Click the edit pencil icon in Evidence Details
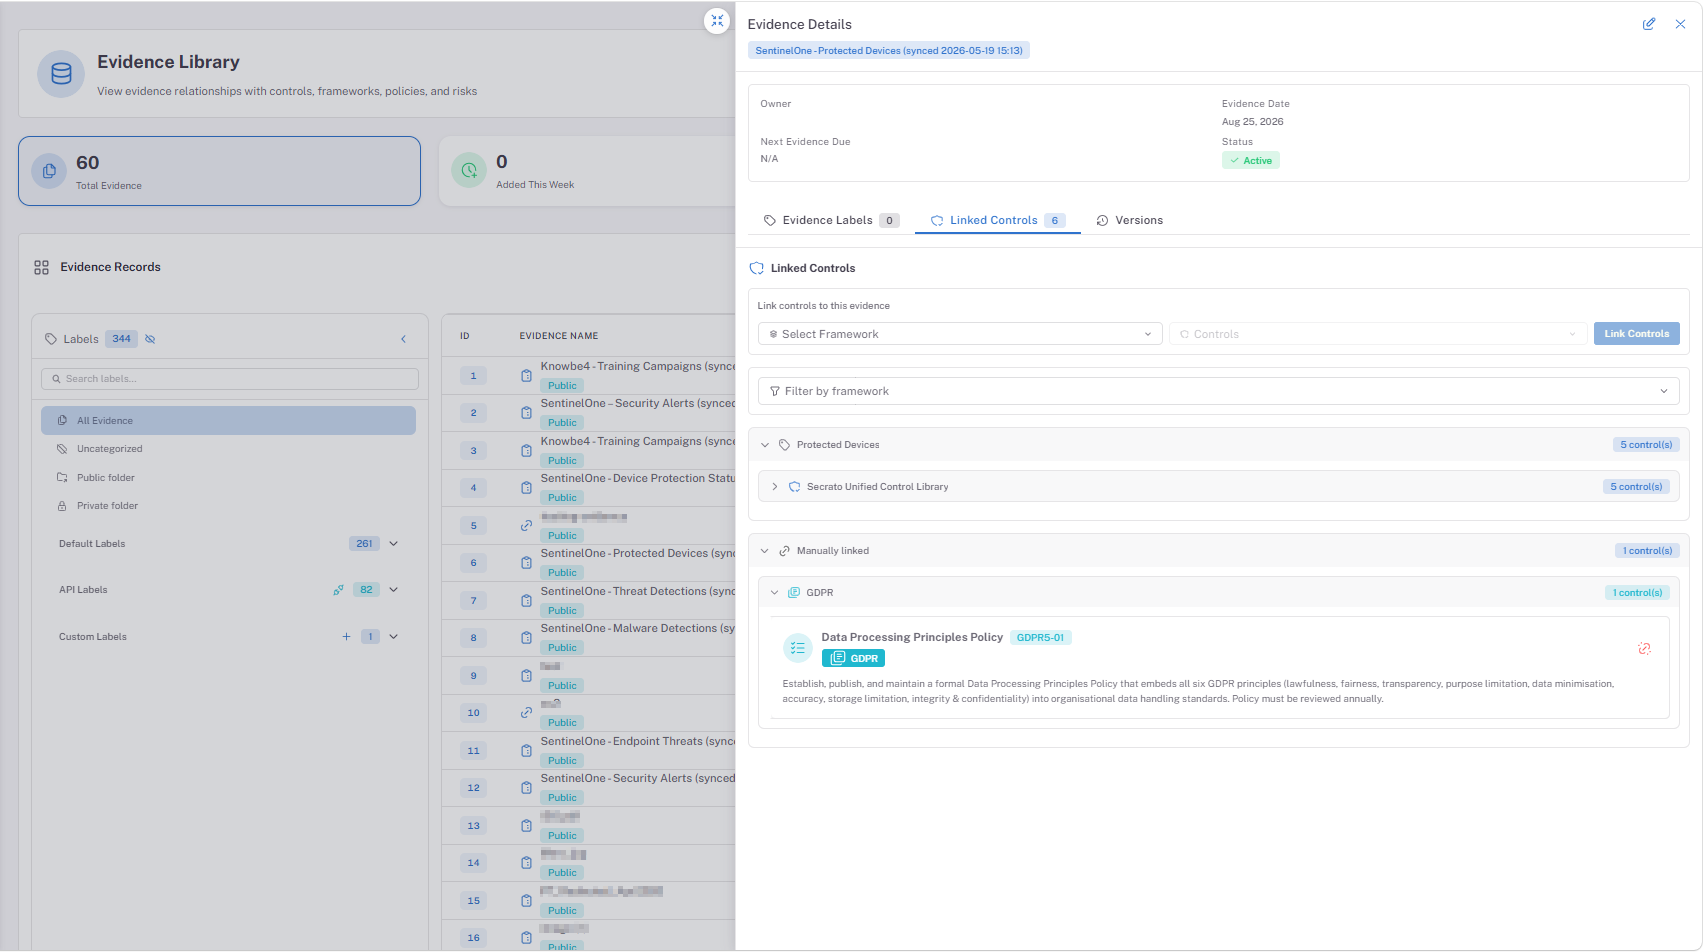The image size is (1704, 952). [1649, 24]
